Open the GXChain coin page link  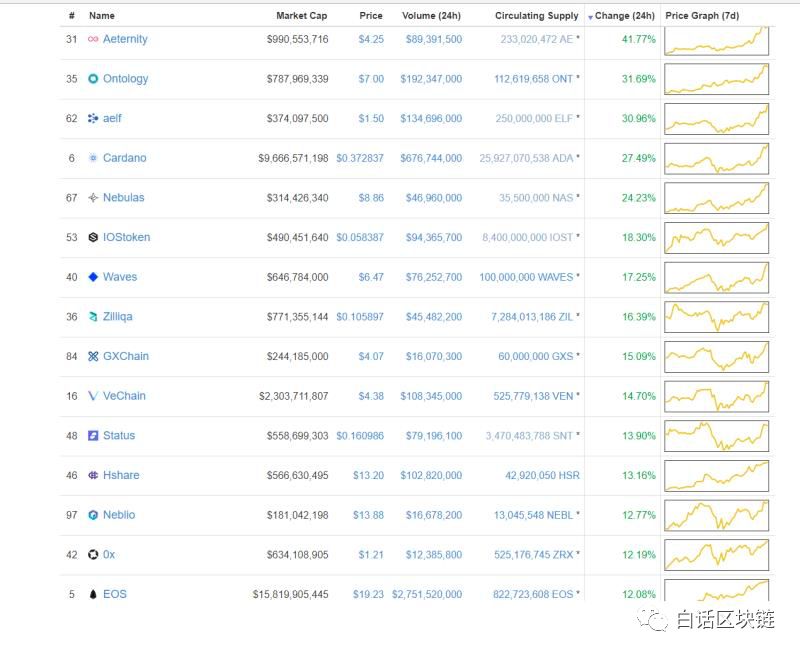126,356
